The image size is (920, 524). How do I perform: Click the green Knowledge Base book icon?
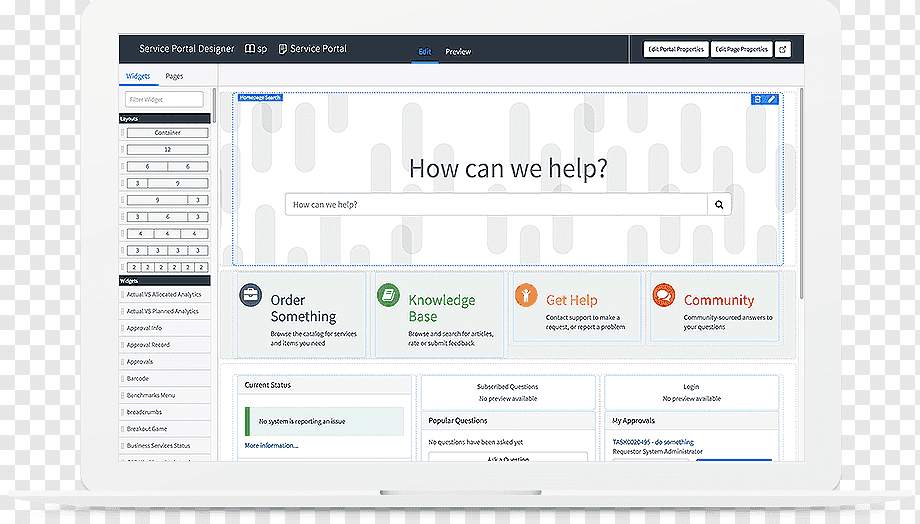pos(388,295)
